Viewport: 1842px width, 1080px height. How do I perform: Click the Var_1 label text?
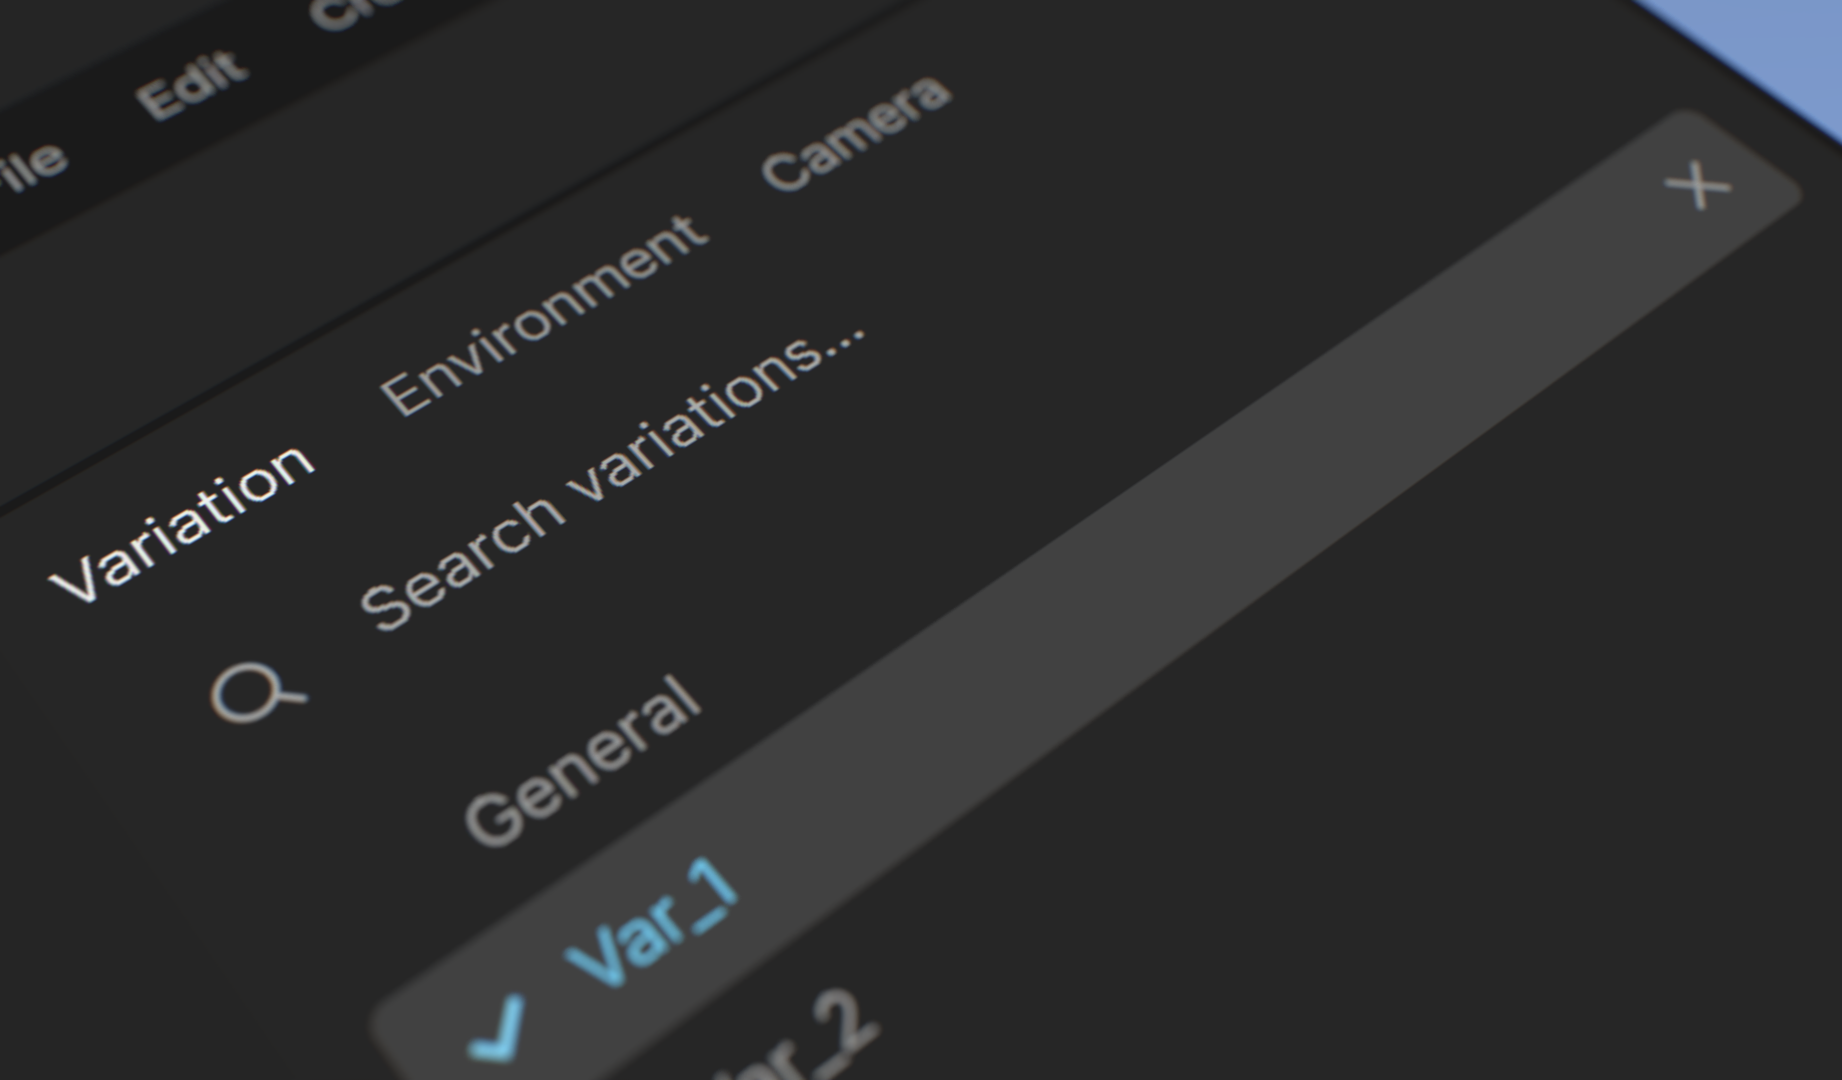(652, 921)
